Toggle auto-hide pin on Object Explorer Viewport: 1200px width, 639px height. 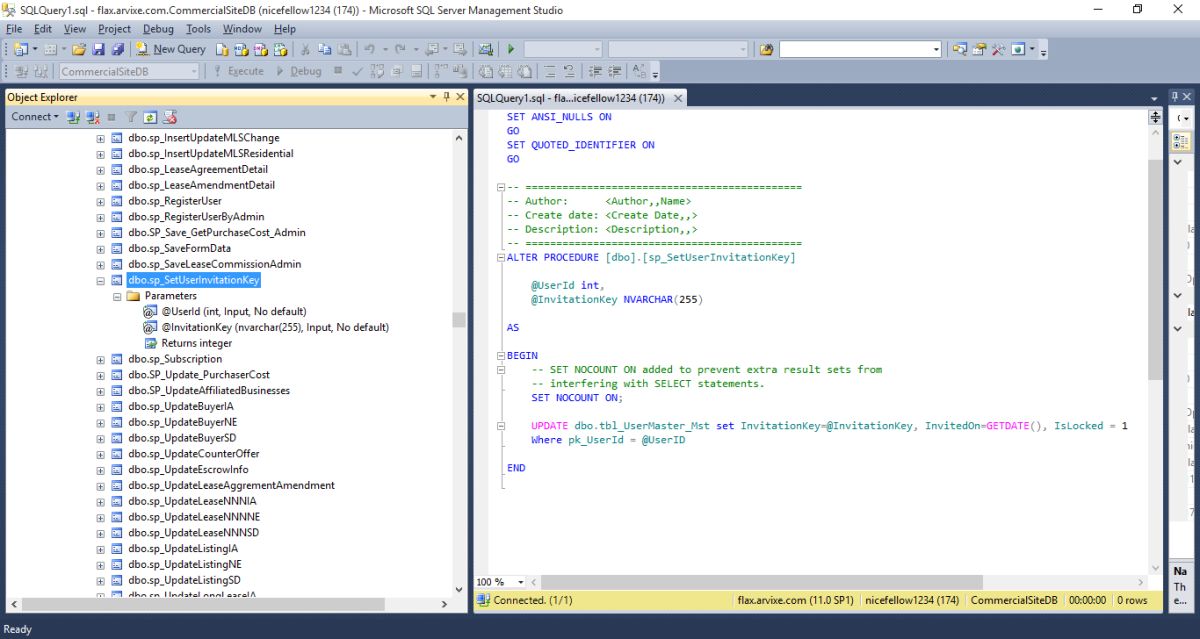[446, 97]
